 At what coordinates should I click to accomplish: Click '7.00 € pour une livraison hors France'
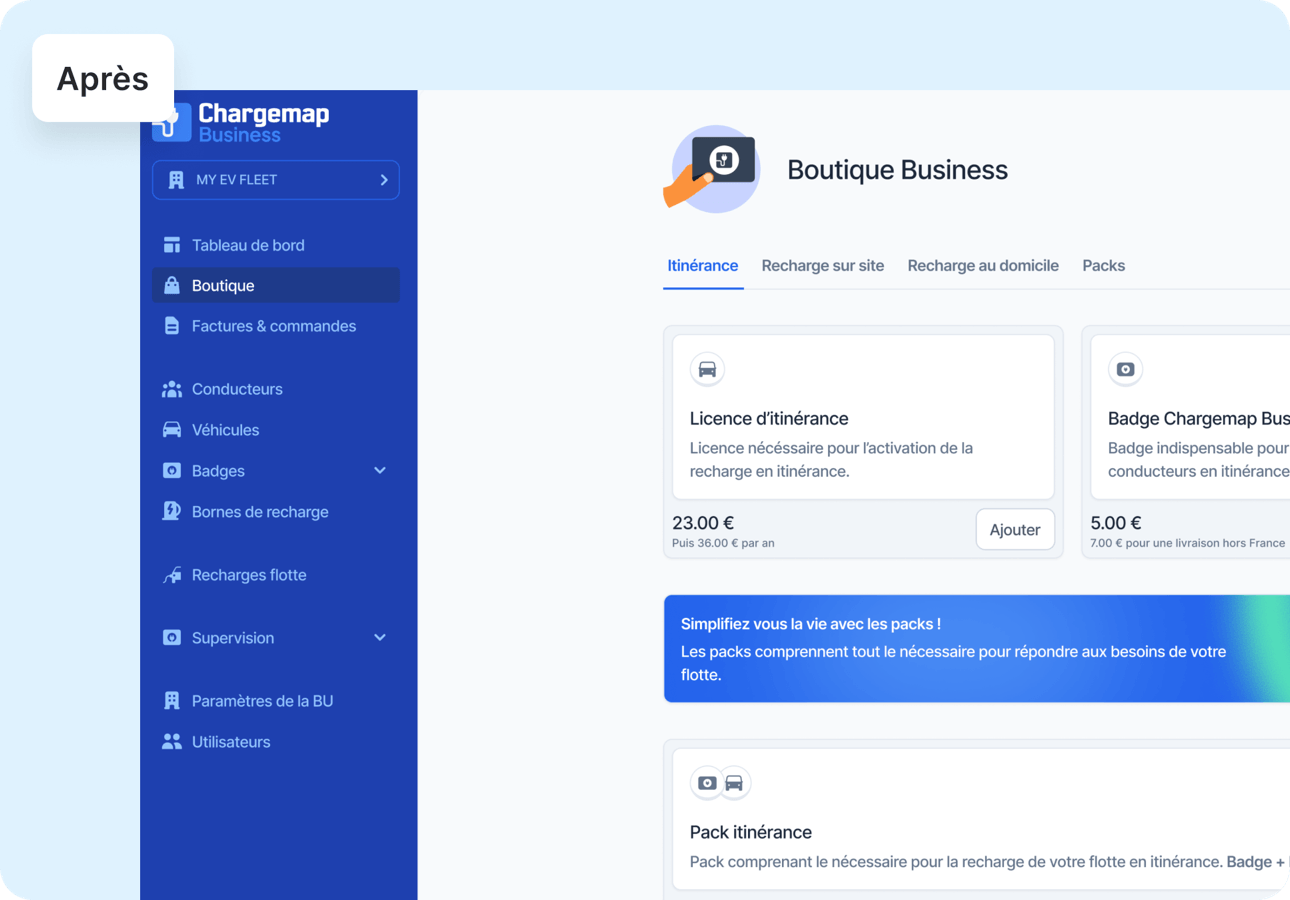tap(1188, 543)
